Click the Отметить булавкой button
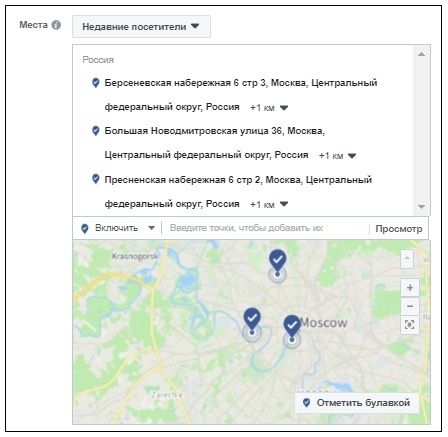The width and height of the screenshot is (448, 437). [357, 403]
